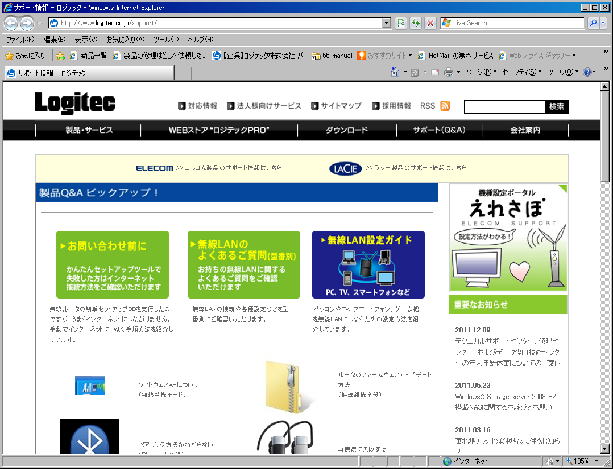Image resolution: width=613 pixels, height=469 pixels.
Task: Open the address bar dropdown arrow
Action: coord(386,23)
